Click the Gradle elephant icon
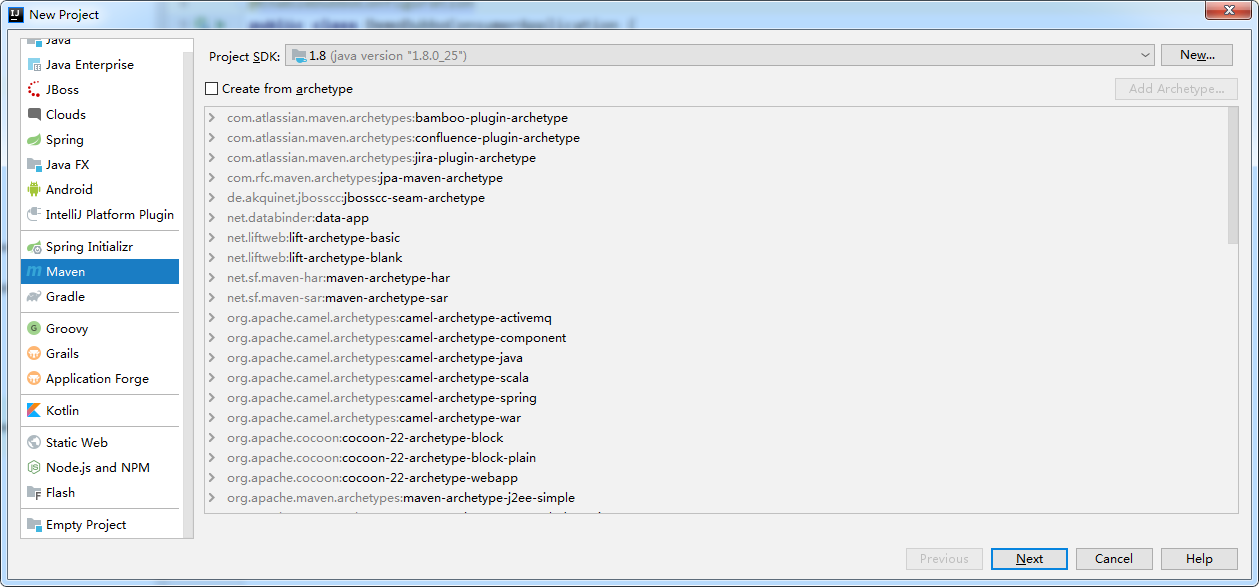This screenshot has width=1259, height=587. pyautogui.click(x=35, y=297)
